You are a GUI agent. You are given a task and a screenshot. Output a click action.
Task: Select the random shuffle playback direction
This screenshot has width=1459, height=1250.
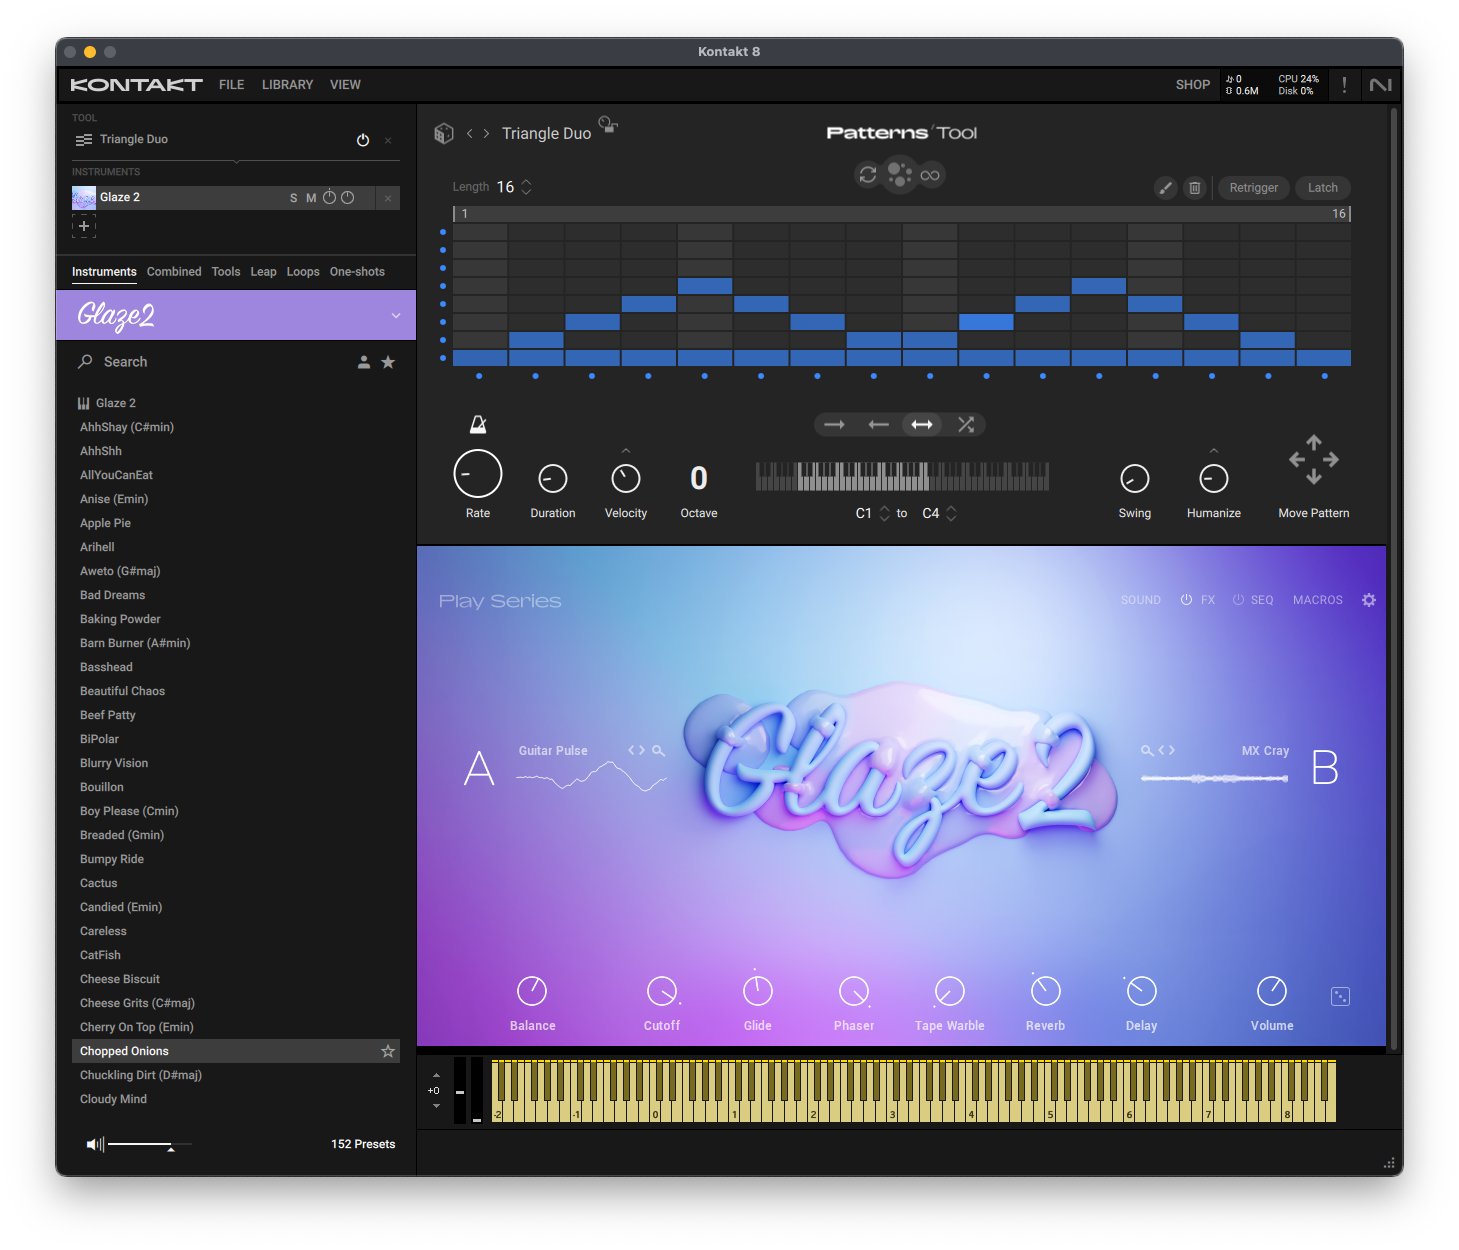[965, 425]
